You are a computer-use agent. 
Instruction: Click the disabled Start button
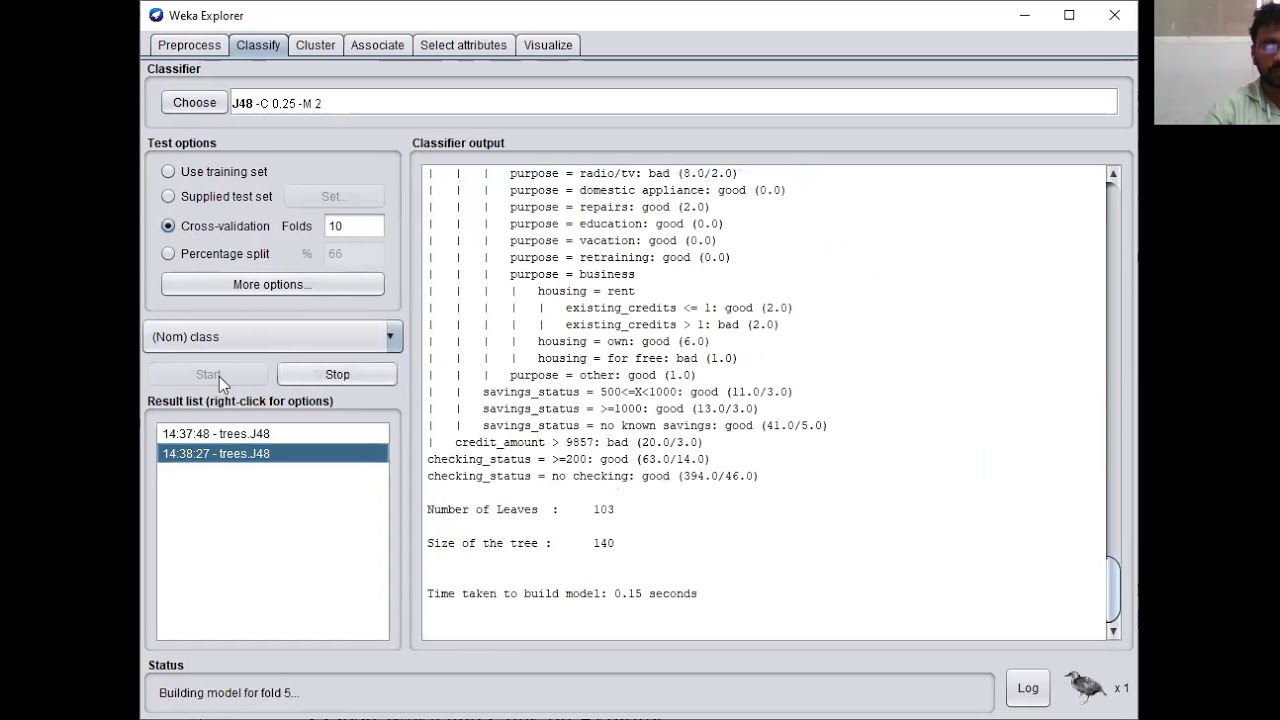pos(207,375)
